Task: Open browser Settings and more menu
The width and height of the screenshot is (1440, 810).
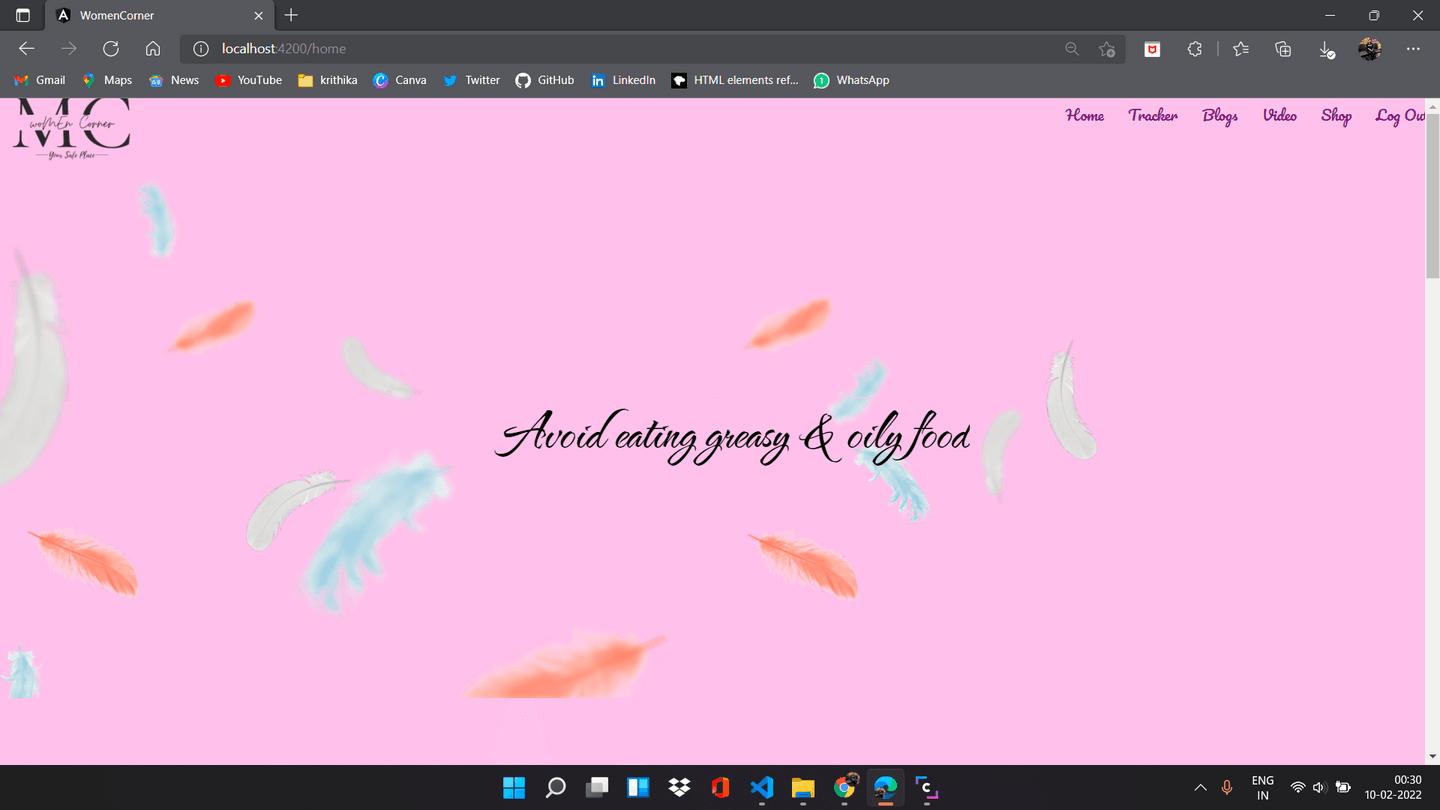Action: click(x=1413, y=49)
